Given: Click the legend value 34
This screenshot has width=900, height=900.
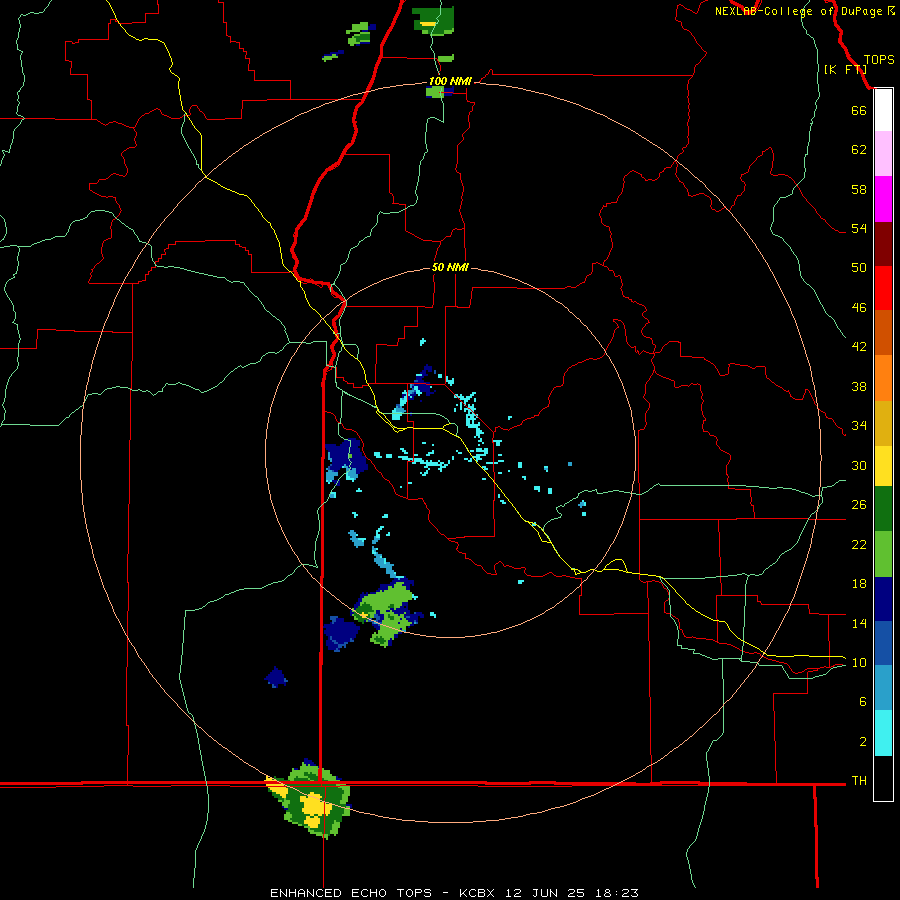Looking at the screenshot, I should tap(859, 425).
